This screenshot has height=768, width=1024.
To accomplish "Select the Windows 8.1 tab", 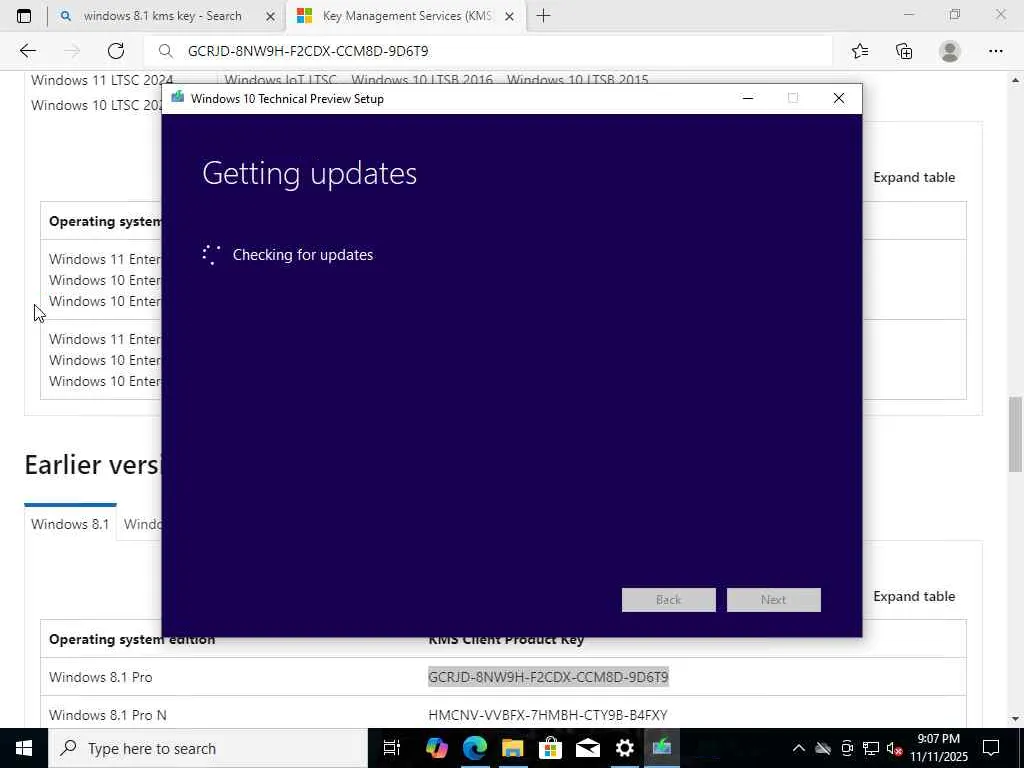I will coord(70,524).
